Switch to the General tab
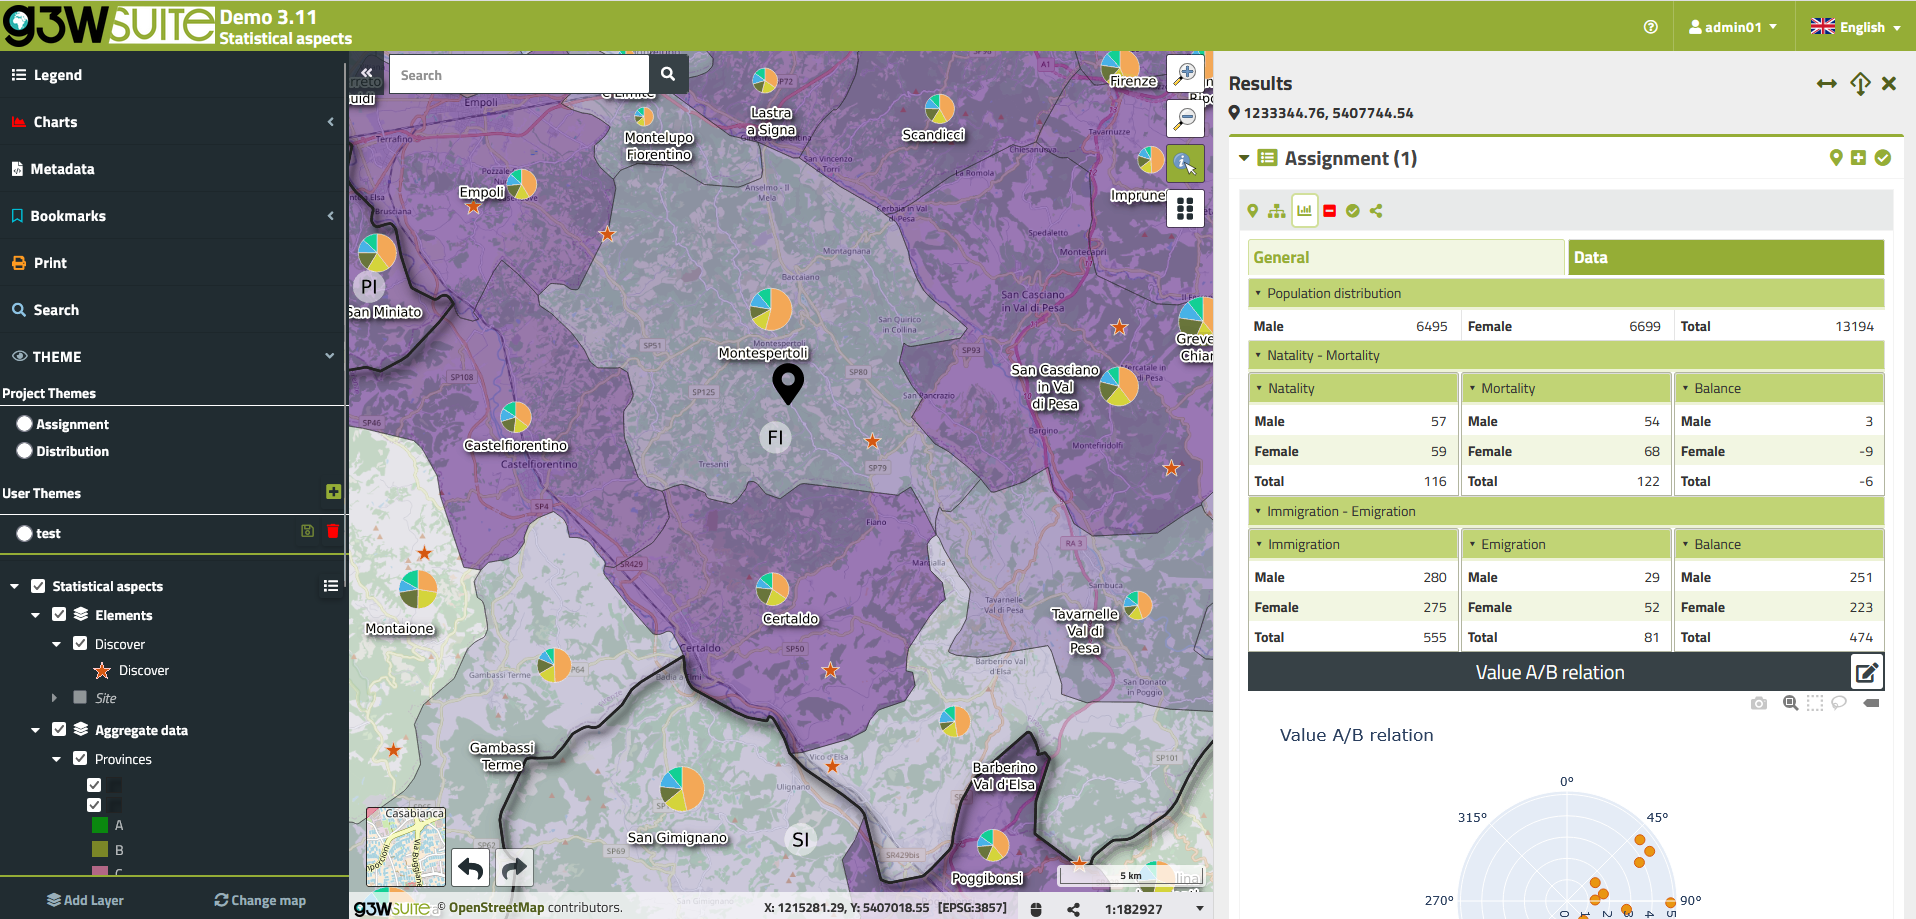This screenshot has width=1916, height=919. click(x=1405, y=257)
